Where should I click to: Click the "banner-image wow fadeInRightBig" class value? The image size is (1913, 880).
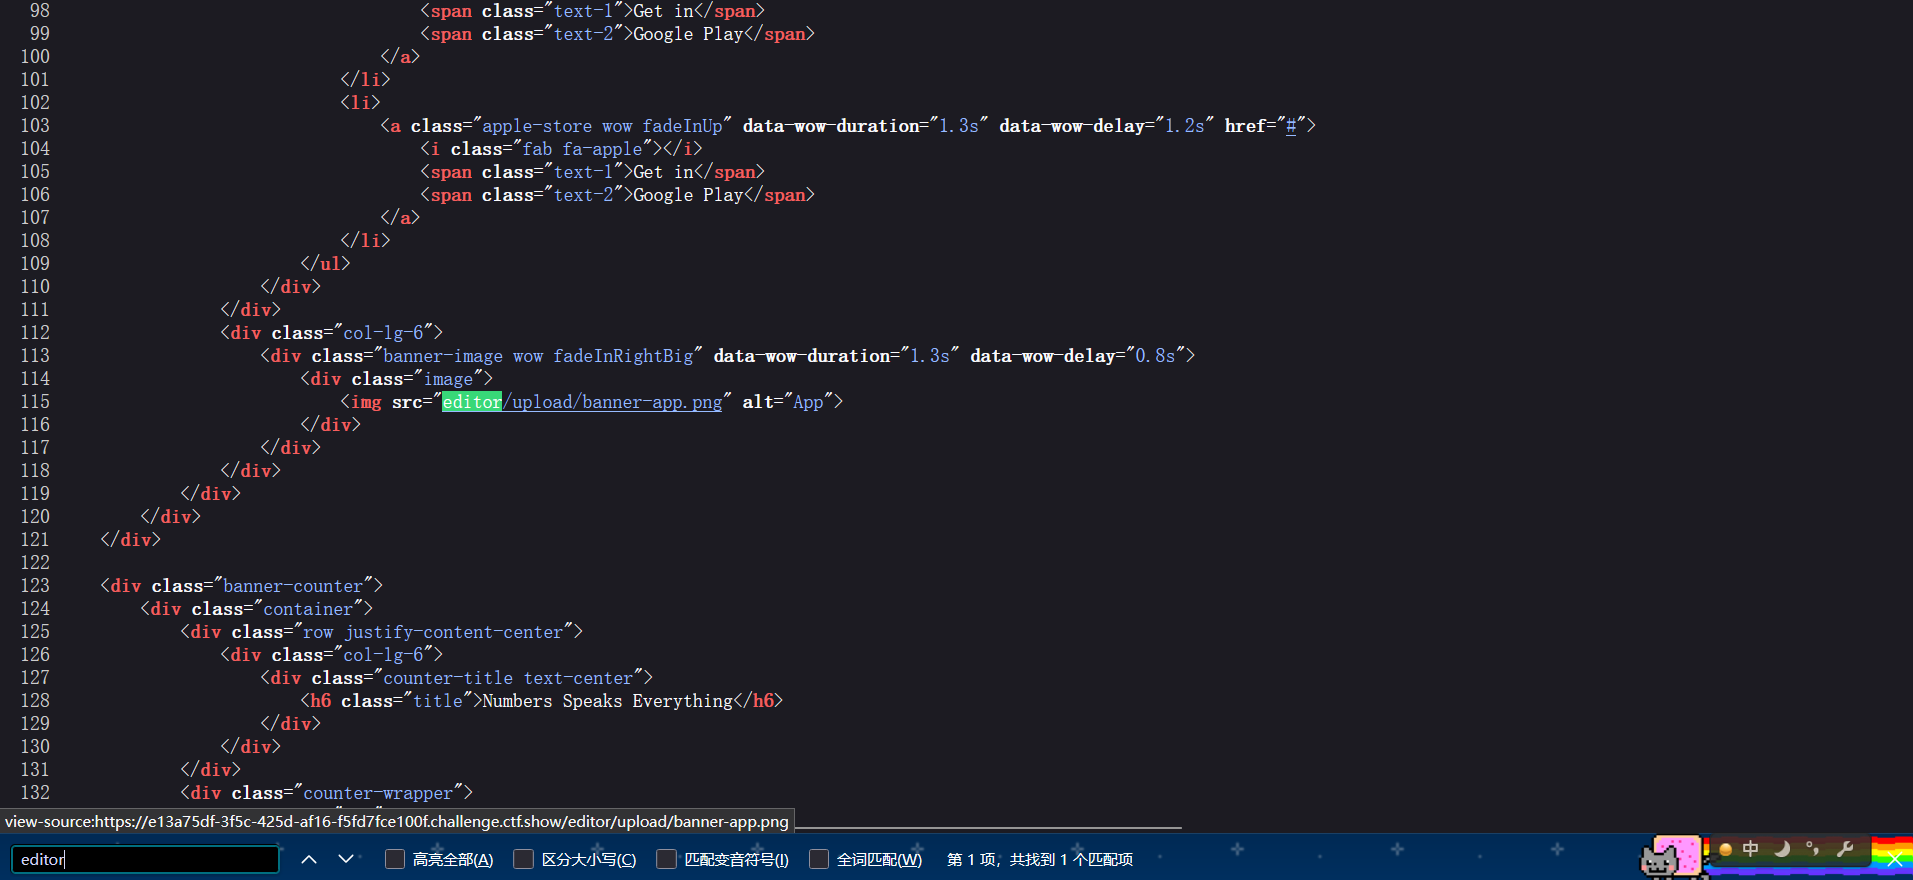pos(538,356)
